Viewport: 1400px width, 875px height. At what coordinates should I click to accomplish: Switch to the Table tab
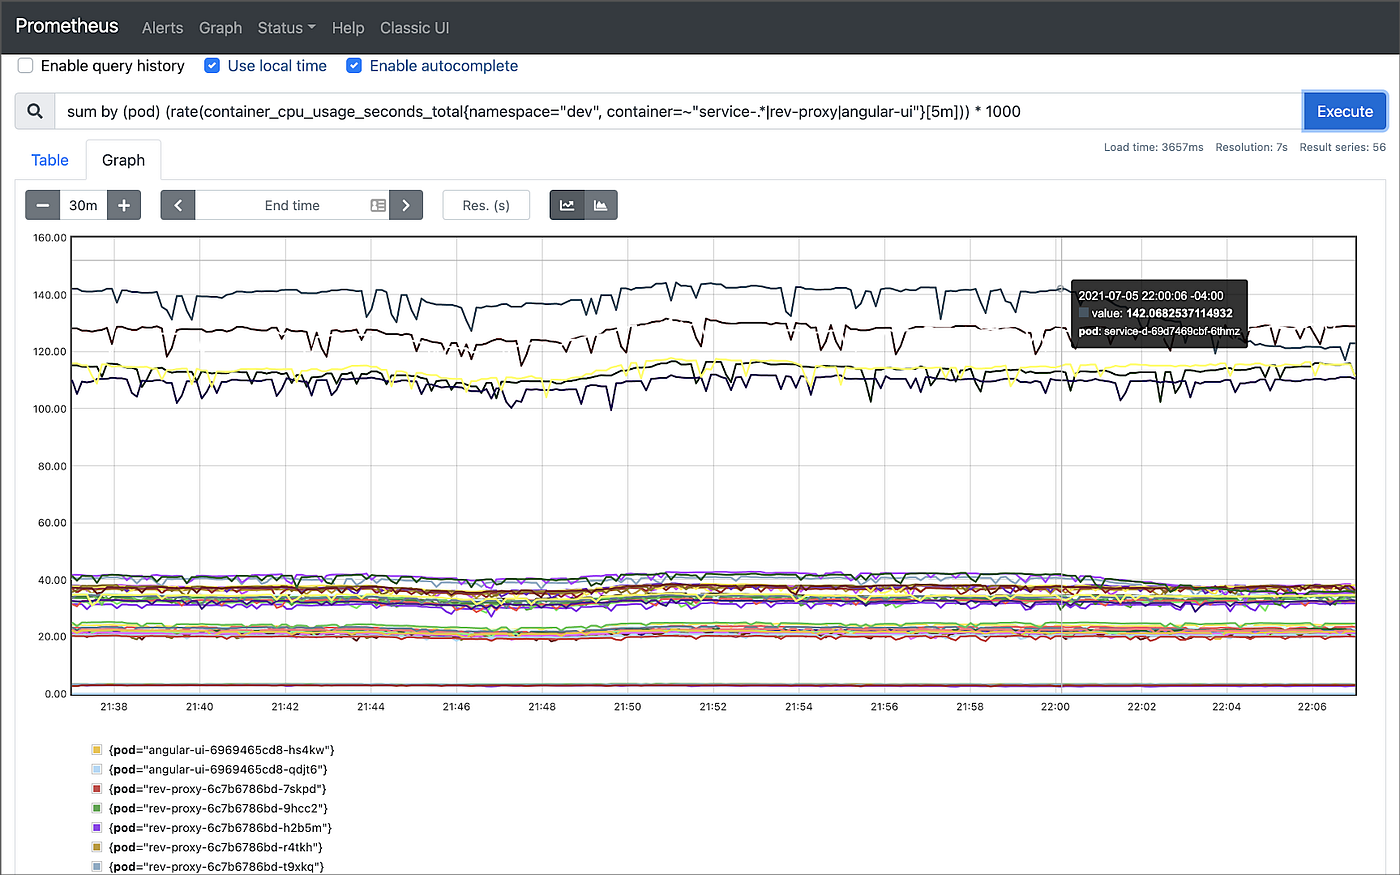[x=50, y=160]
